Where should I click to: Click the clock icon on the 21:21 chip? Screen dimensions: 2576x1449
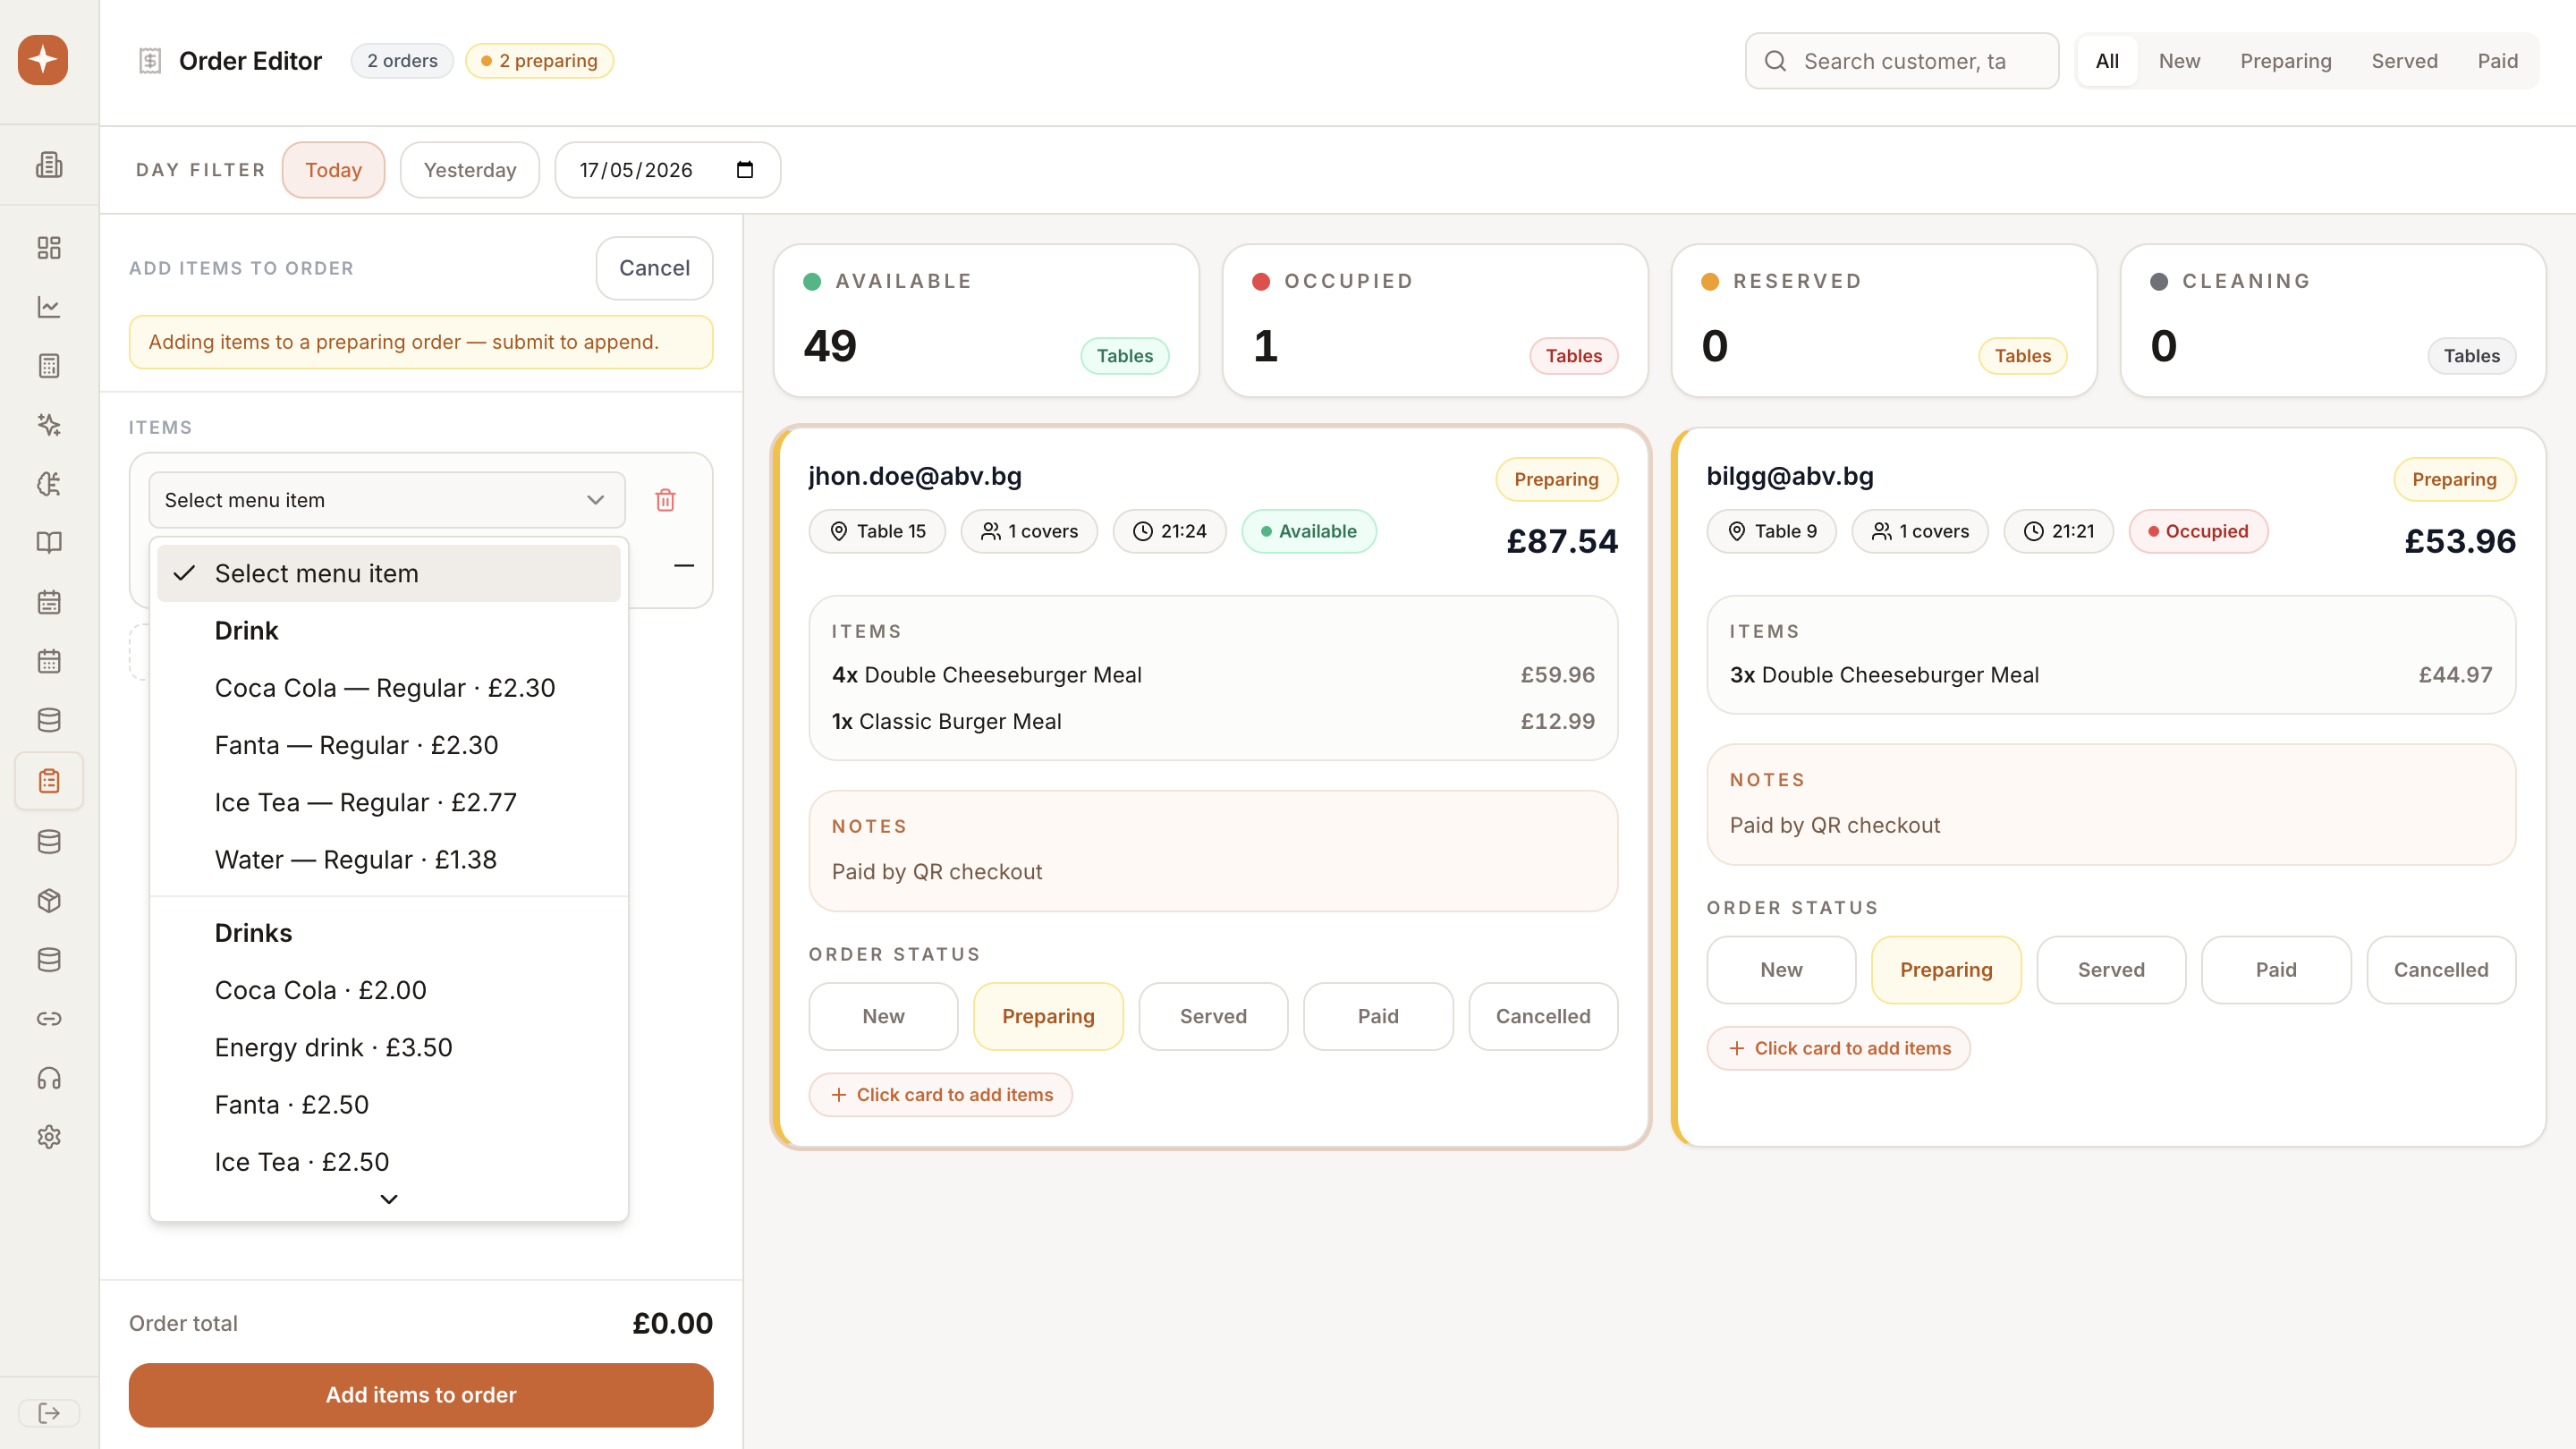tap(2034, 531)
